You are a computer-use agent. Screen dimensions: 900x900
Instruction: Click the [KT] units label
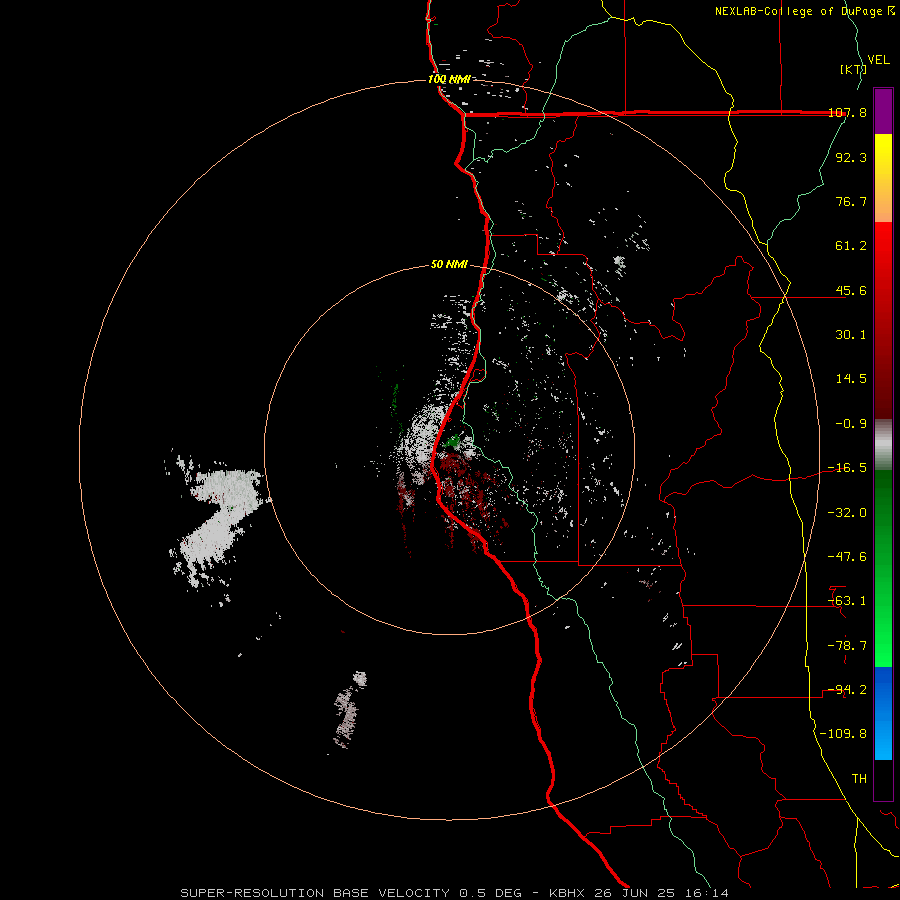pyautogui.click(x=853, y=69)
